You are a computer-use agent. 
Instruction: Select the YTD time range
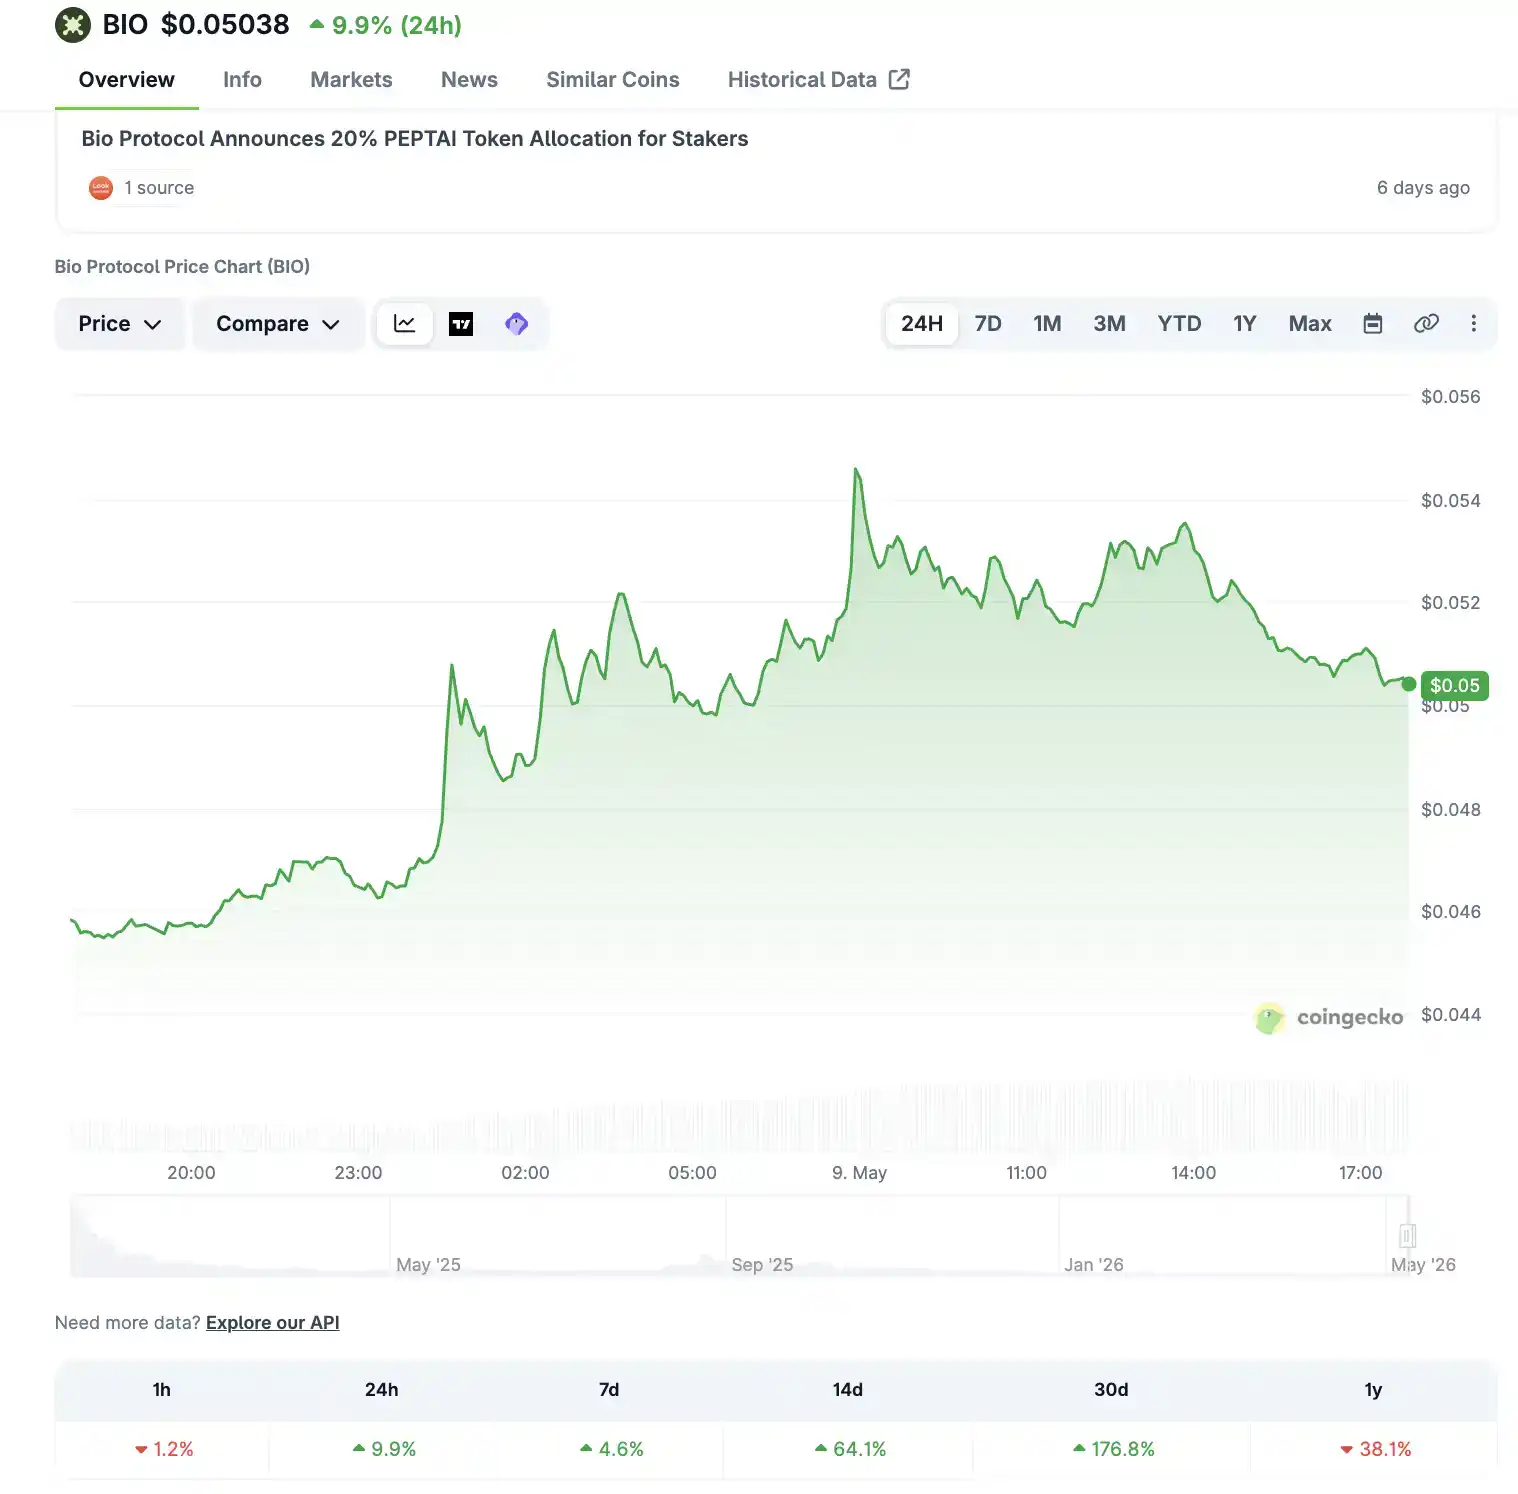(1179, 324)
